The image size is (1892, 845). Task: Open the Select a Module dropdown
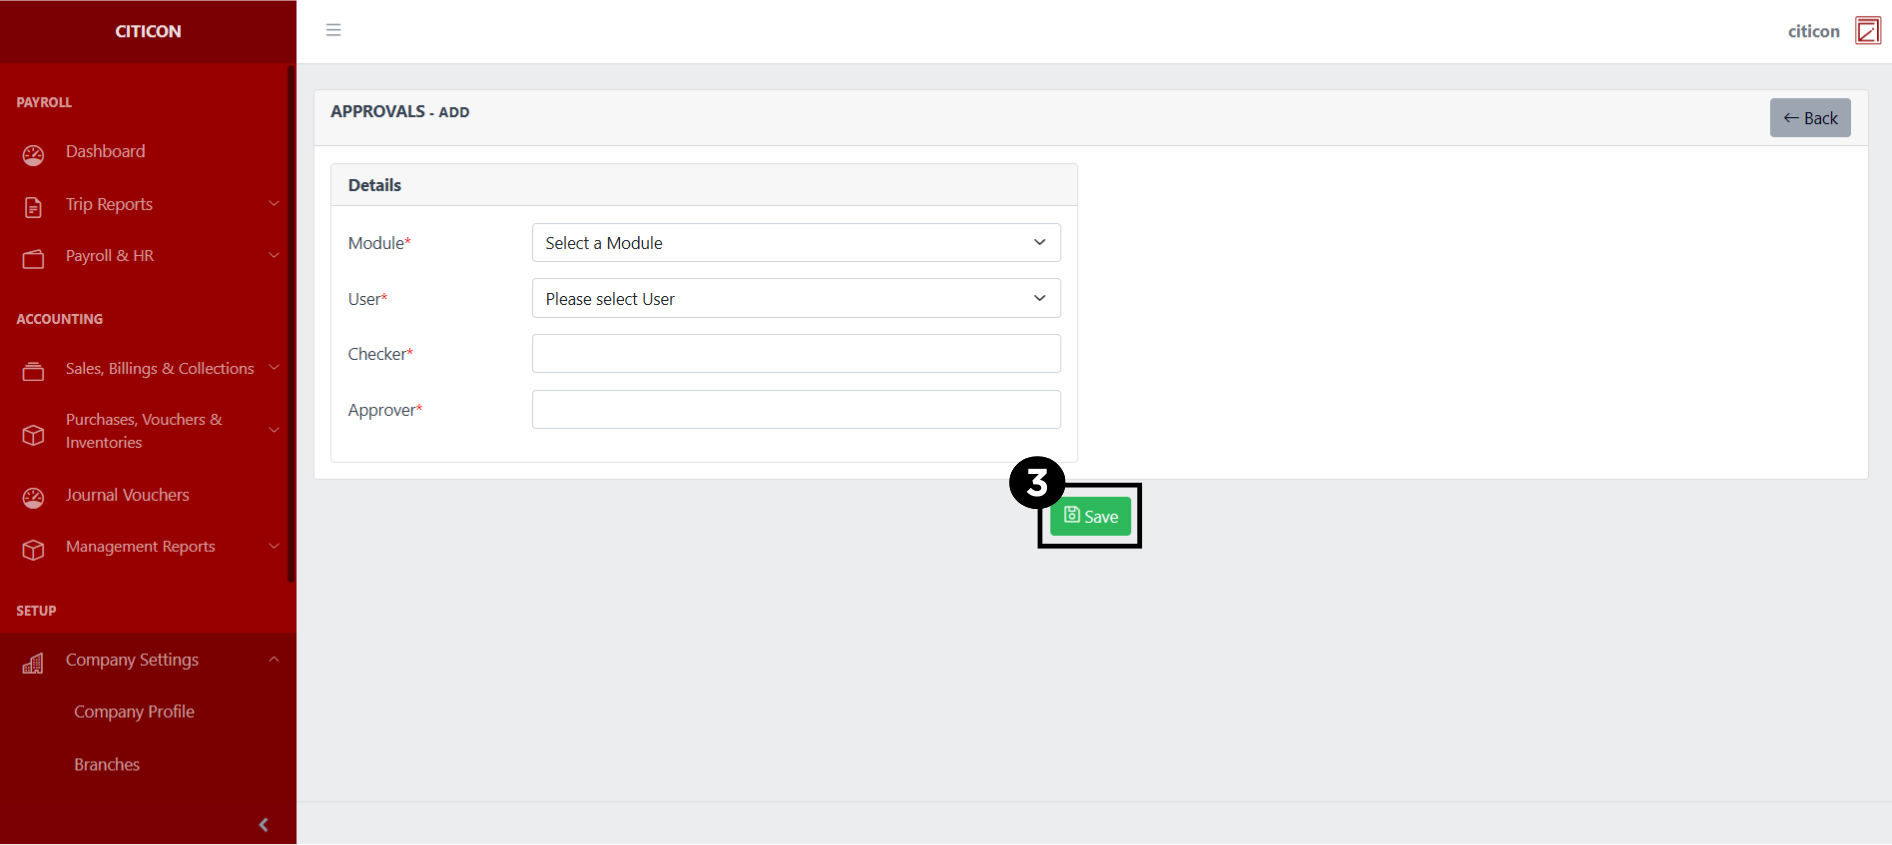795,243
